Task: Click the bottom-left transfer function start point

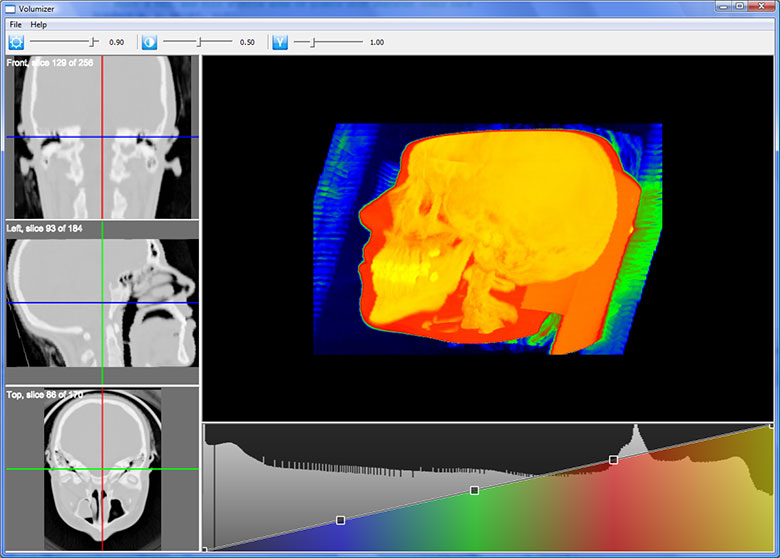Action: click(x=204, y=549)
